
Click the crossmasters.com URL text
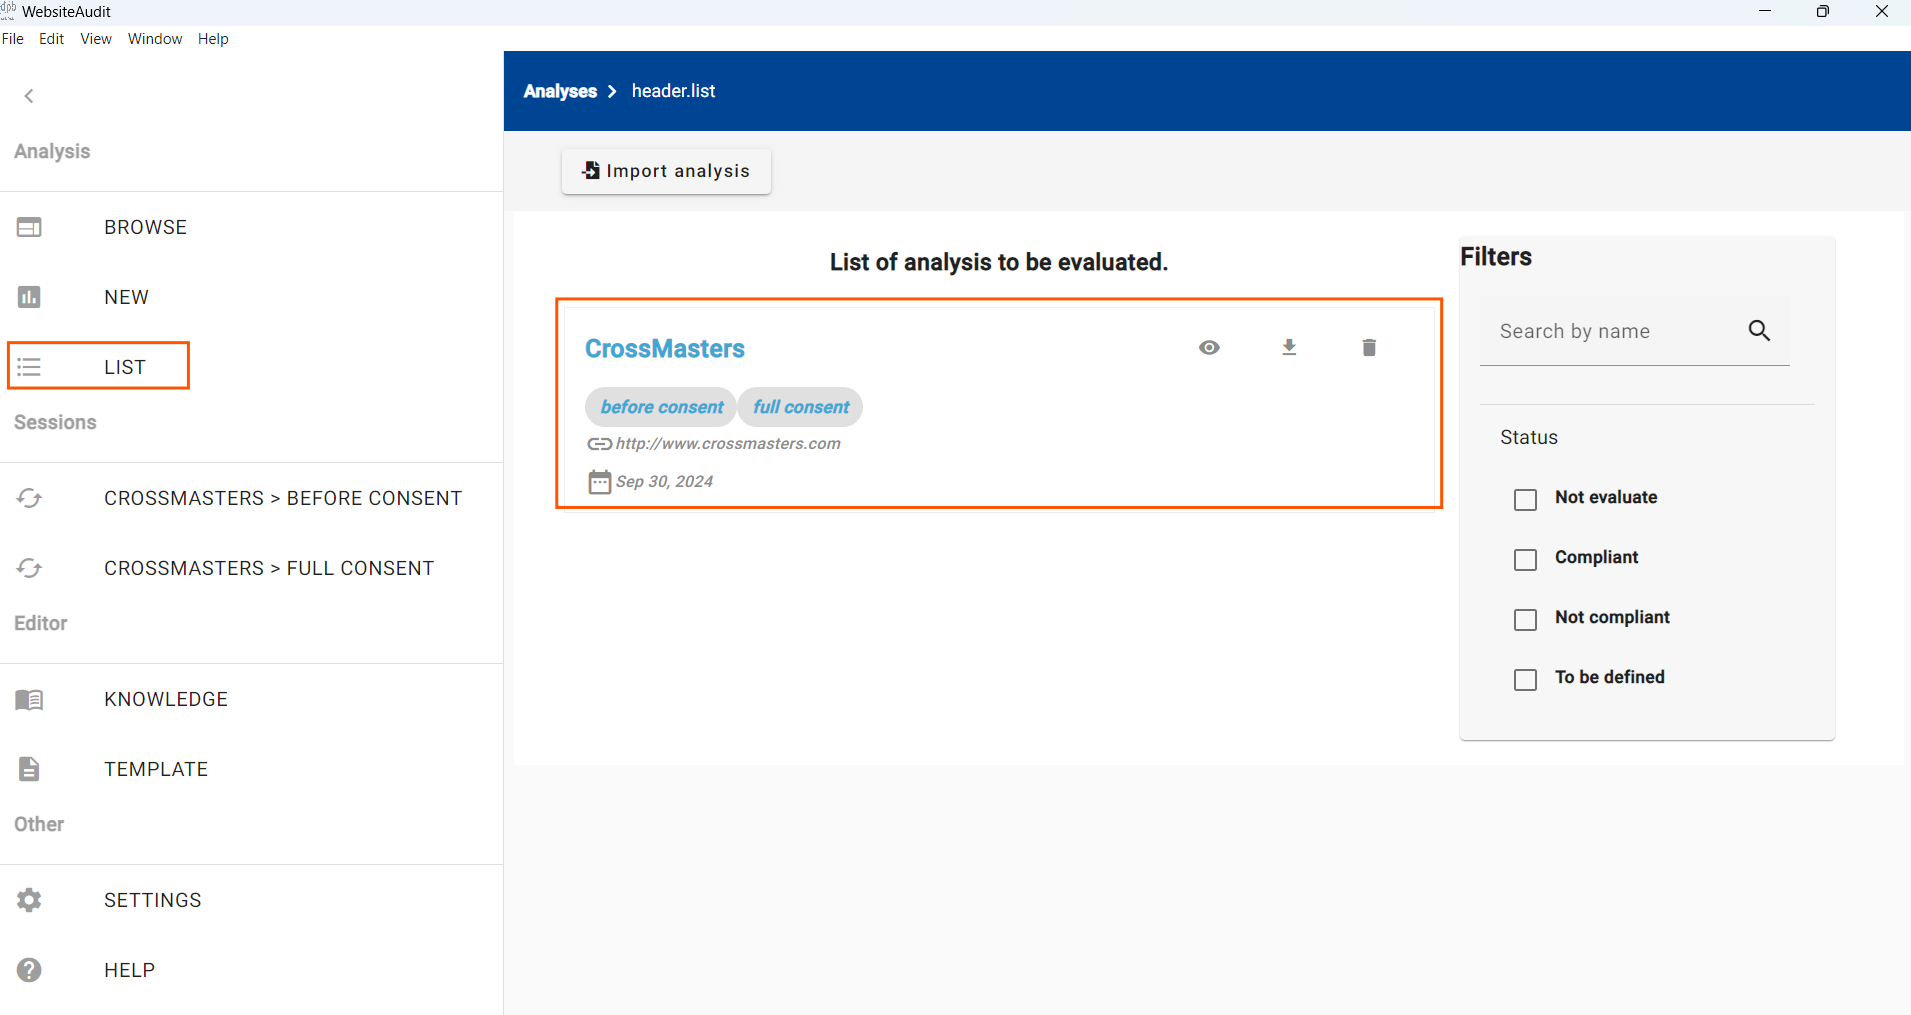click(728, 443)
